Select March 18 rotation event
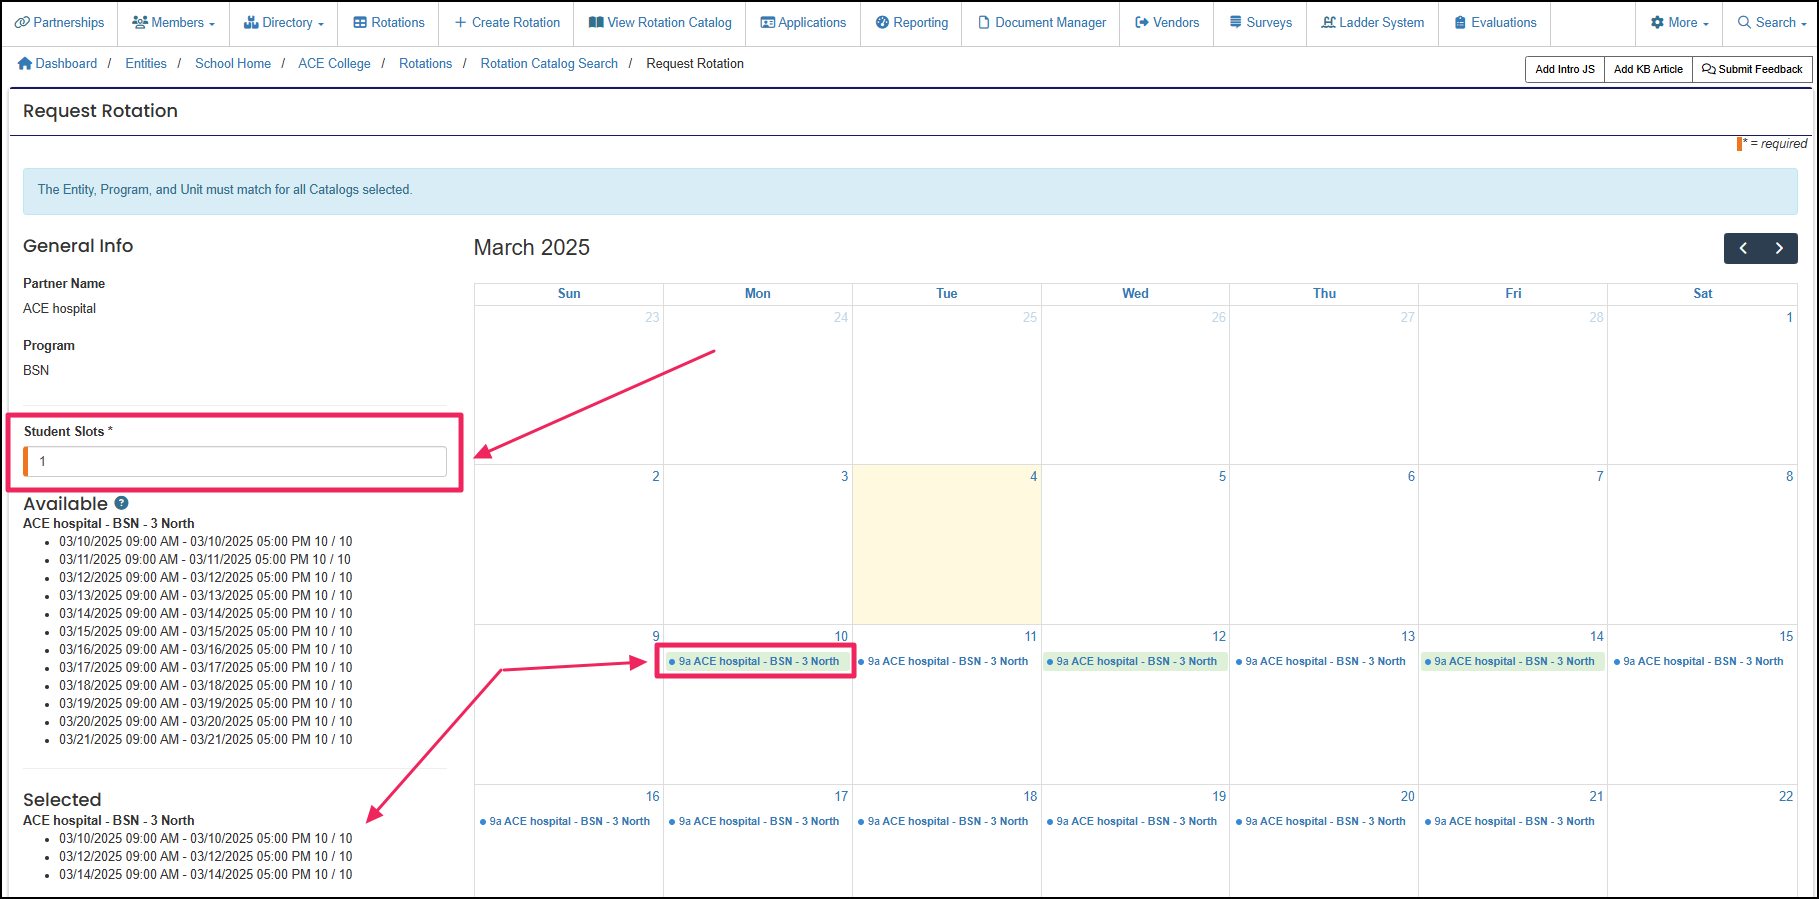This screenshot has width=1819, height=899. [x=947, y=822]
